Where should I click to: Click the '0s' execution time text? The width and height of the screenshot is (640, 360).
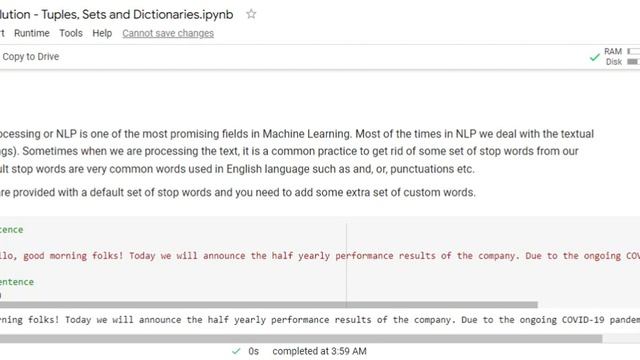[x=253, y=351]
